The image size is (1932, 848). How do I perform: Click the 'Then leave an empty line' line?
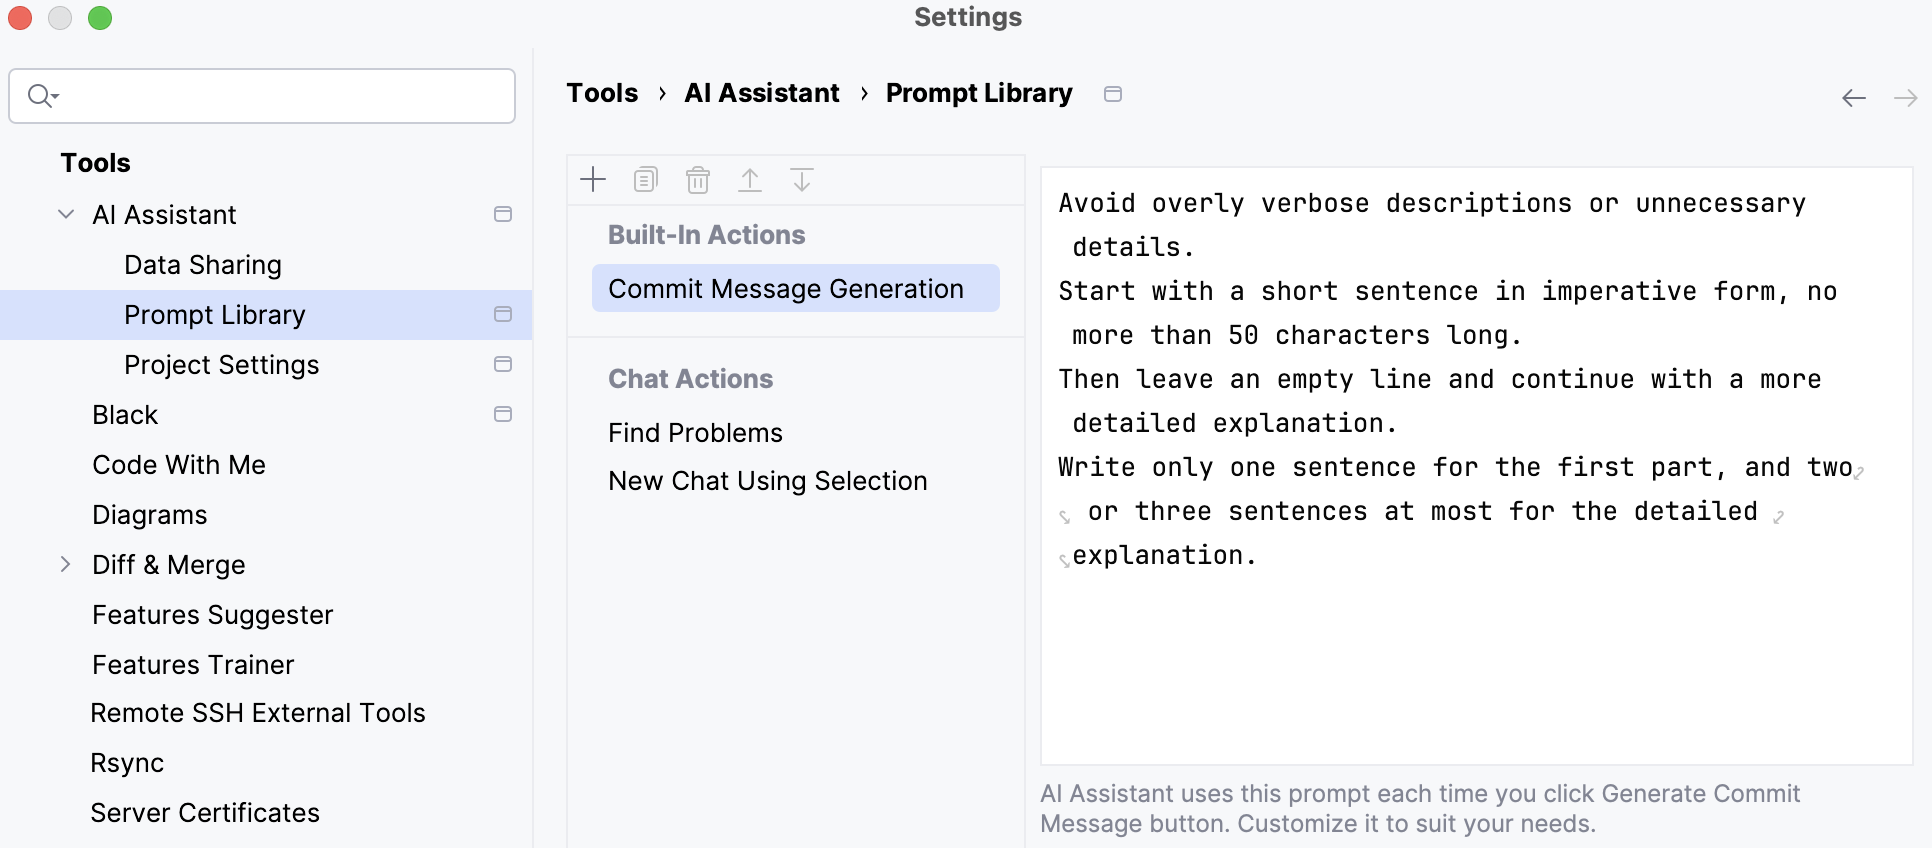click(x=1440, y=379)
